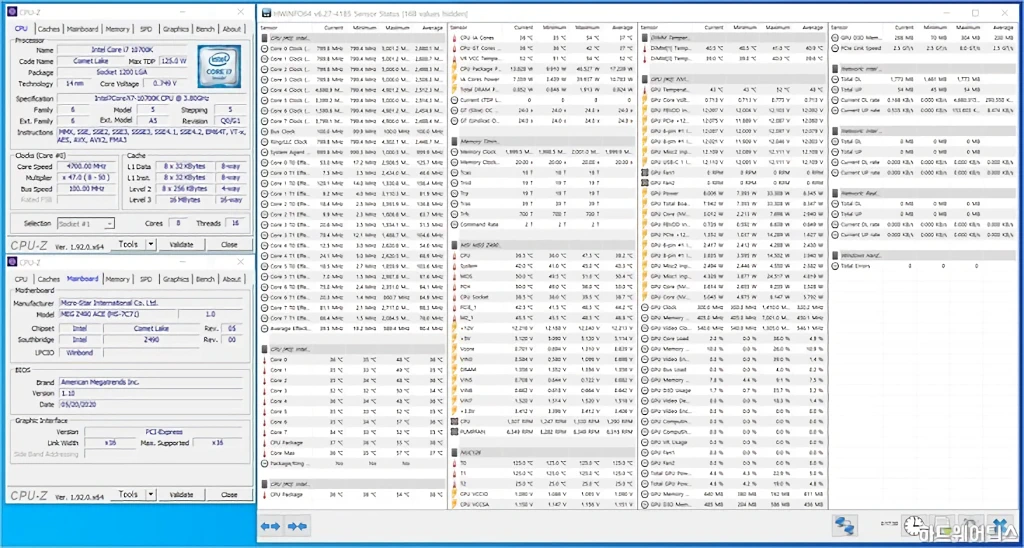Select the Average Effective clock row
This screenshot has height=548, width=1024.
click(353, 328)
